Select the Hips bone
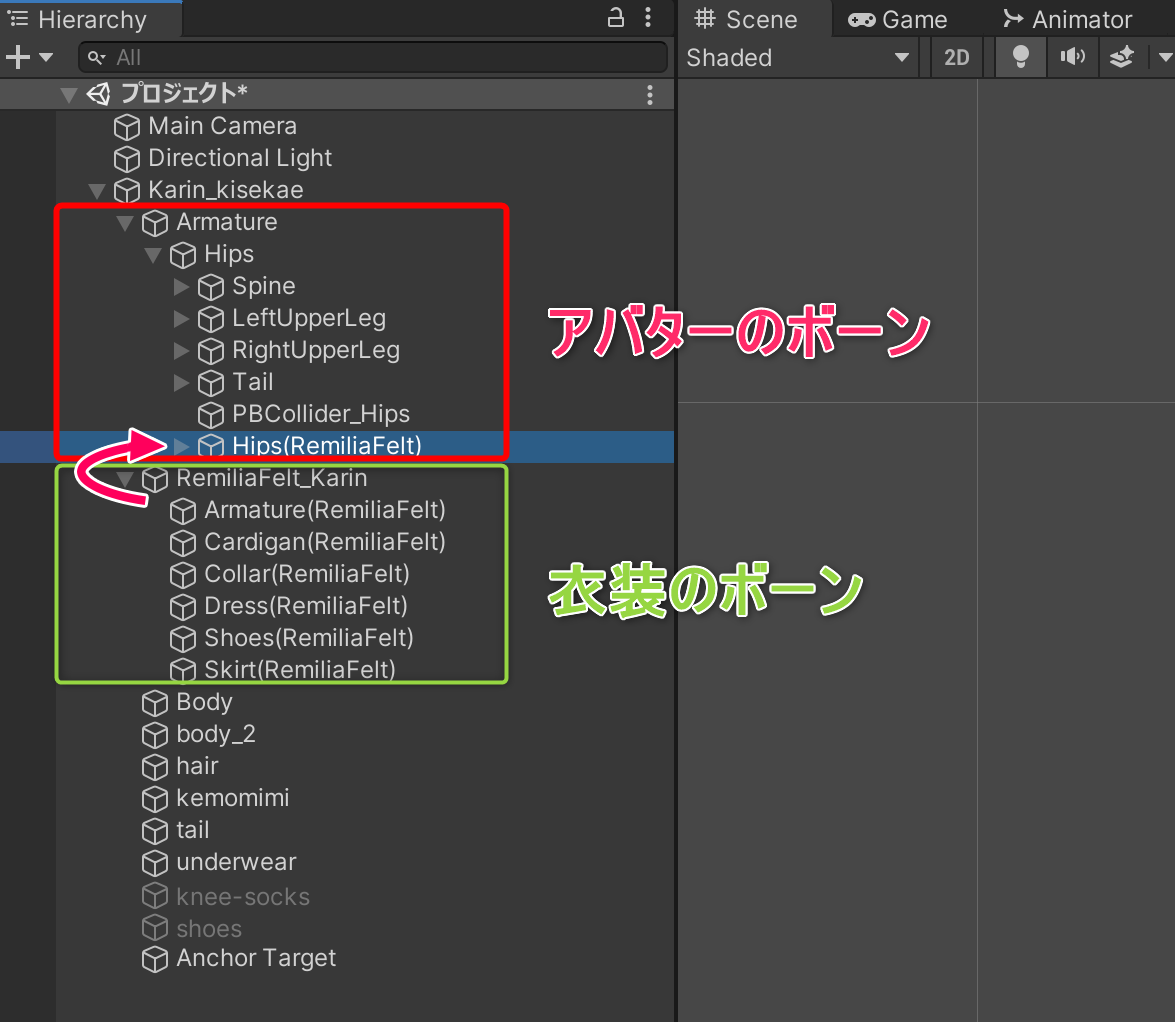Viewport: 1175px width, 1022px height. coord(229,254)
